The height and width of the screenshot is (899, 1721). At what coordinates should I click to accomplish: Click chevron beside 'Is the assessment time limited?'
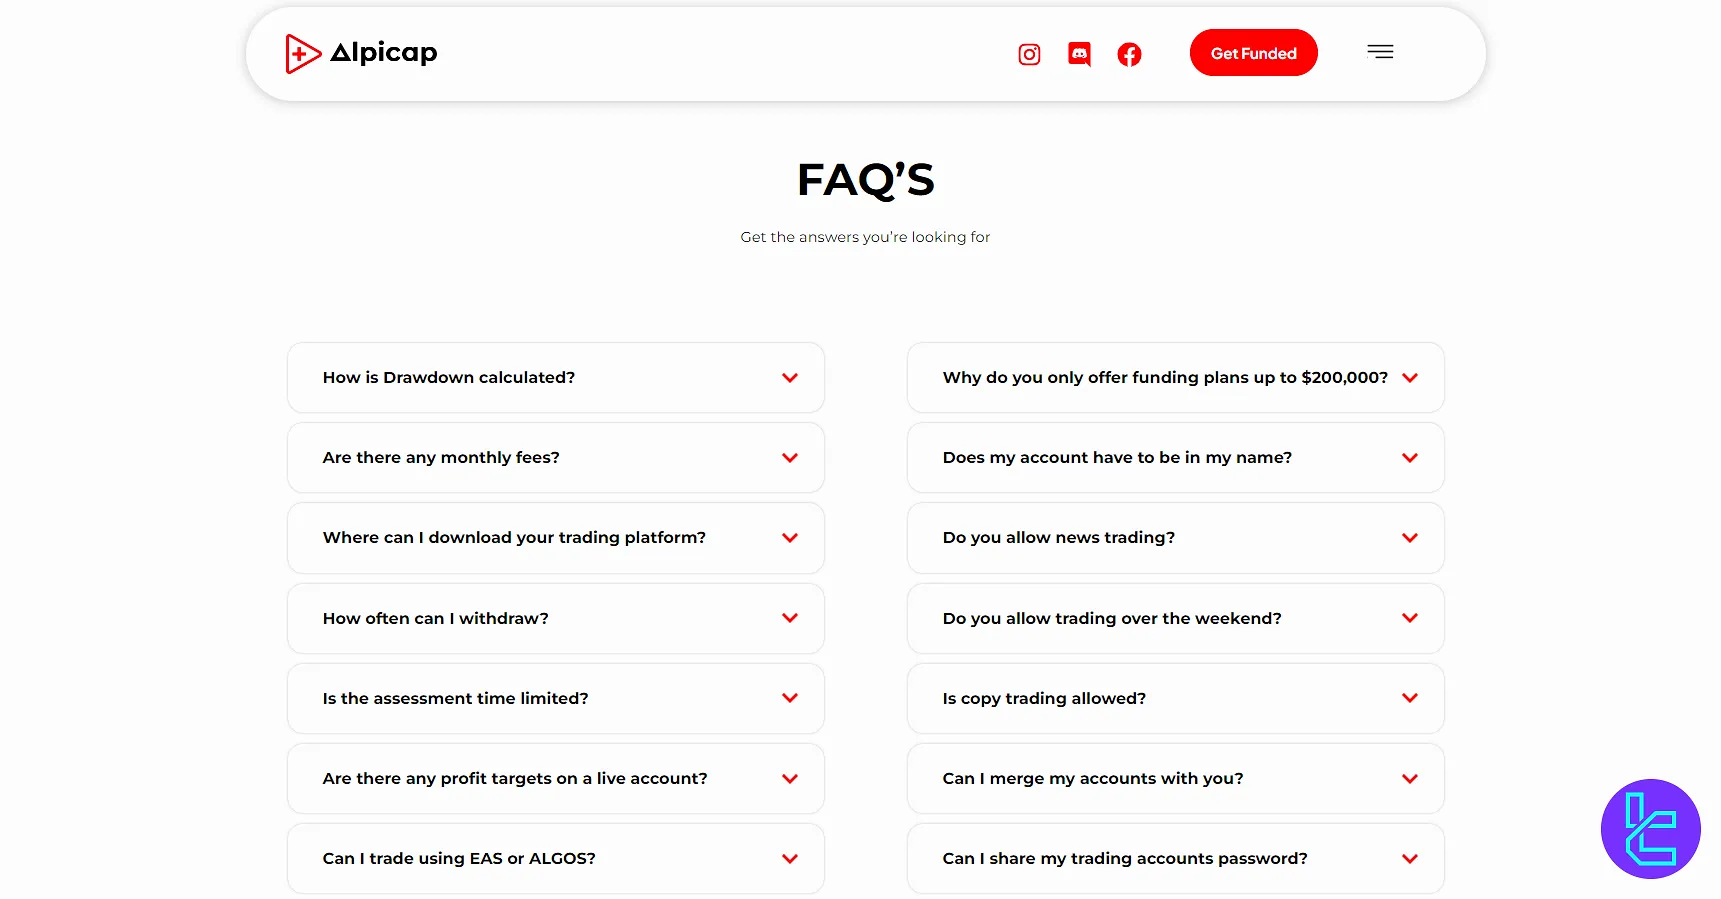[789, 698]
